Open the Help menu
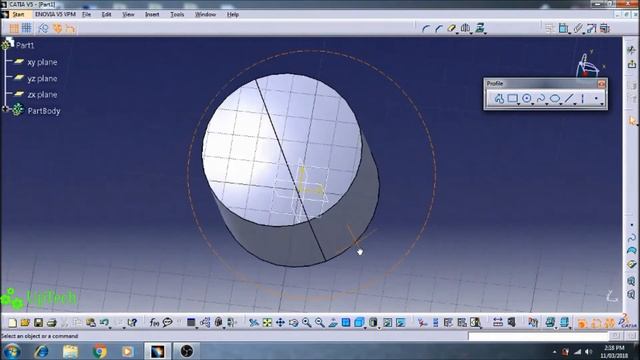 233,14
